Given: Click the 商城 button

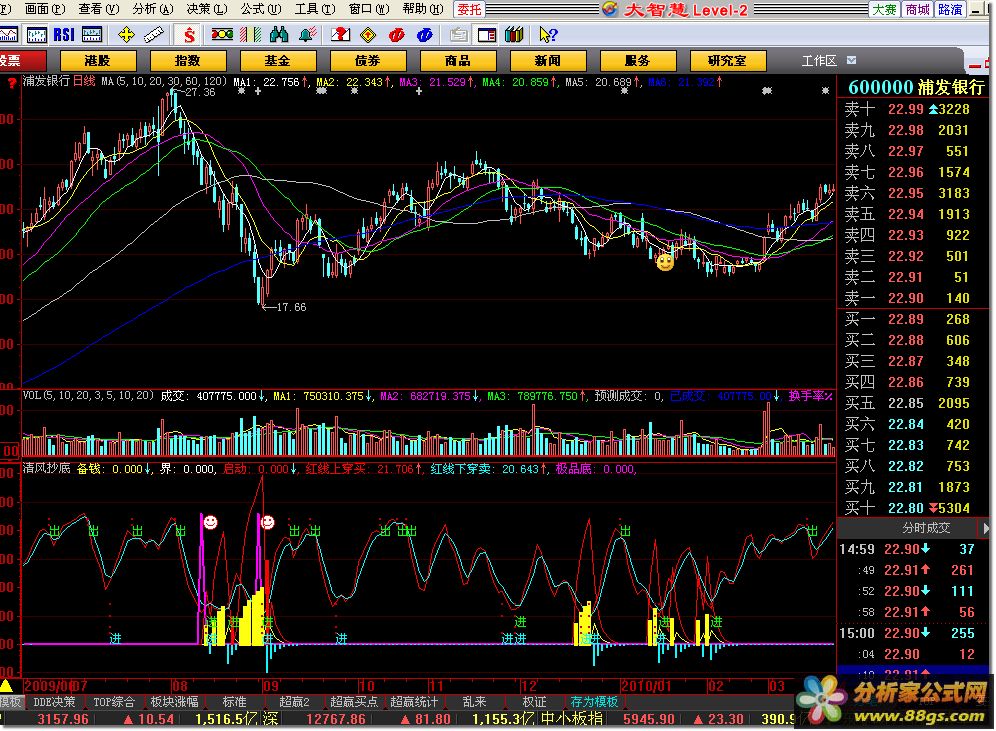Looking at the screenshot, I should tap(917, 10).
